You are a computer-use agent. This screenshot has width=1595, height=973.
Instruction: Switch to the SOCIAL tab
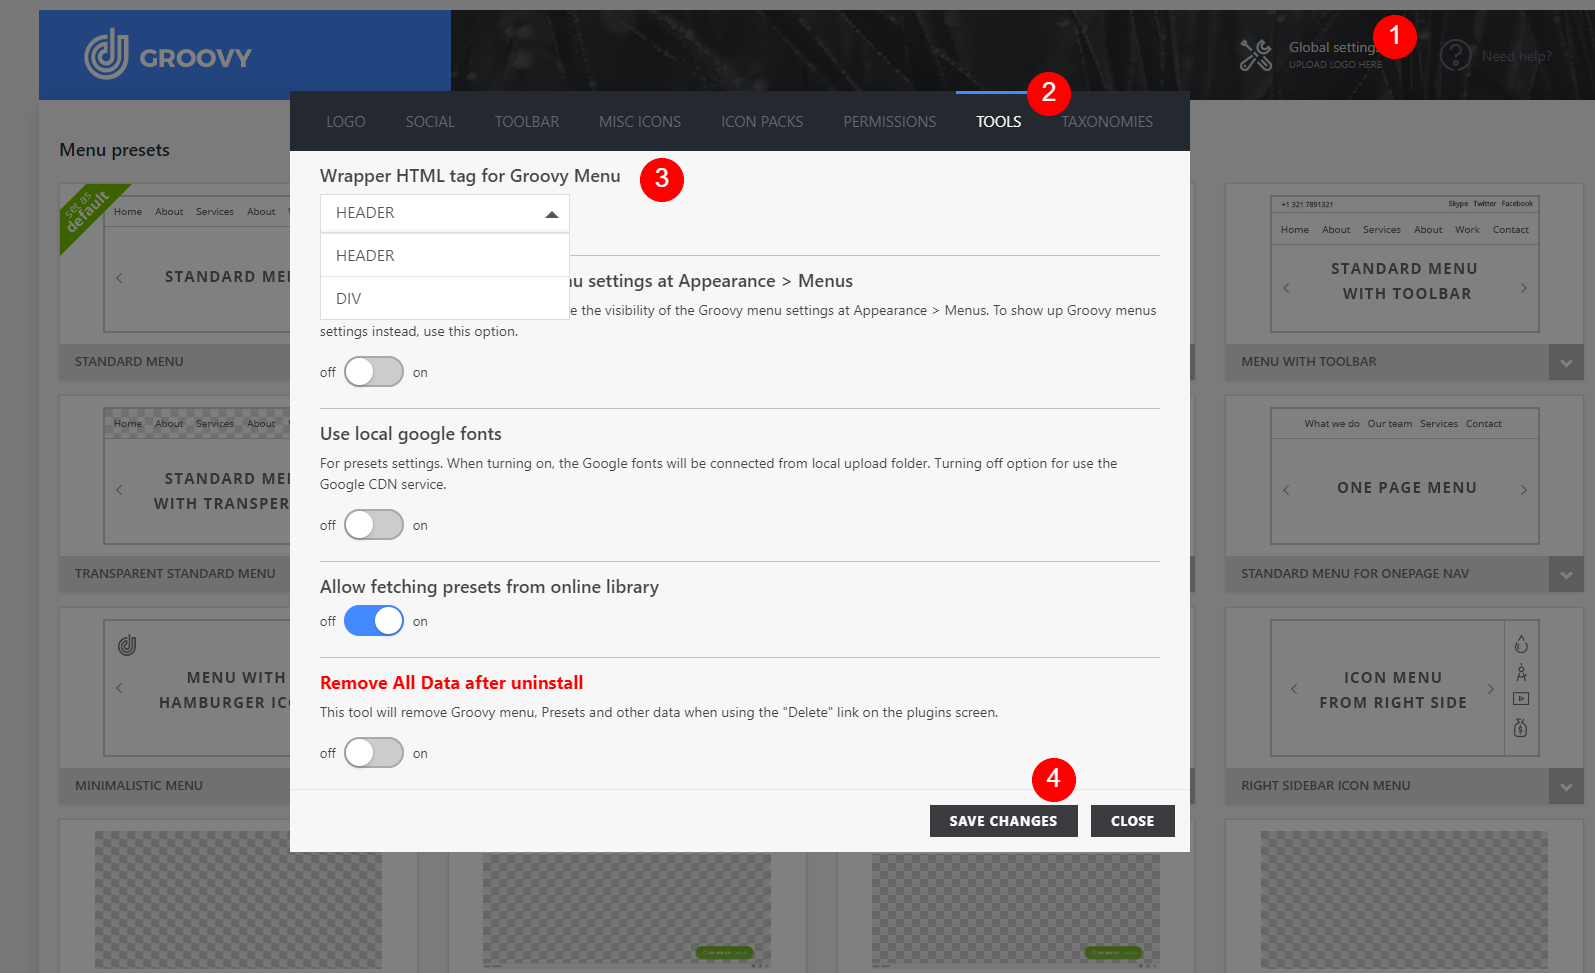(430, 122)
